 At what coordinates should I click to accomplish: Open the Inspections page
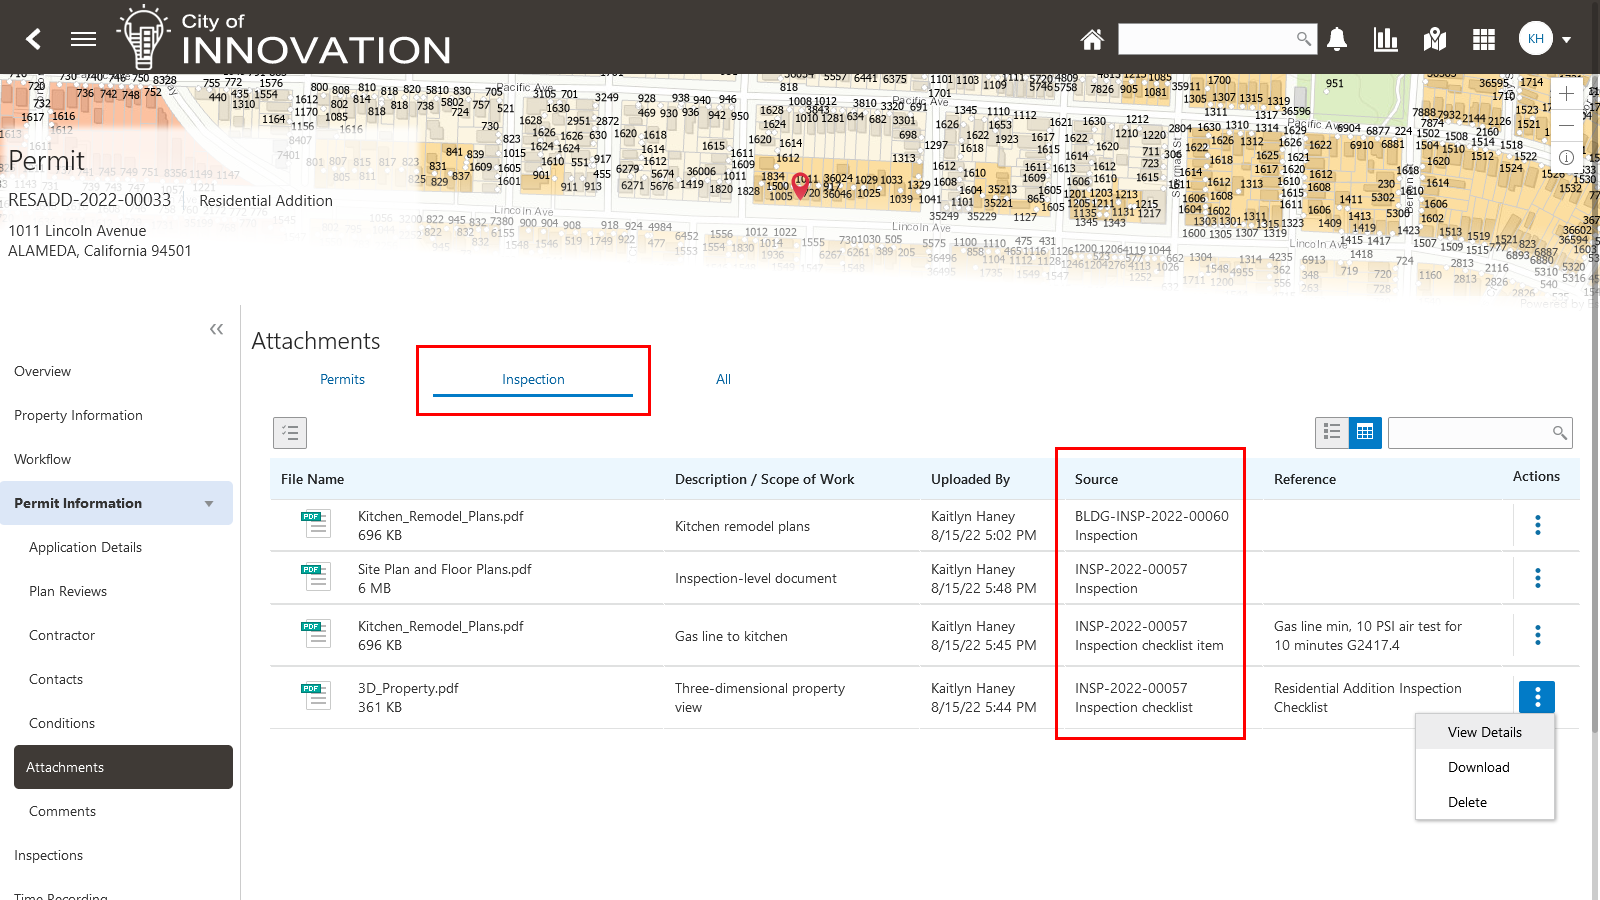(x=49, y=855)
